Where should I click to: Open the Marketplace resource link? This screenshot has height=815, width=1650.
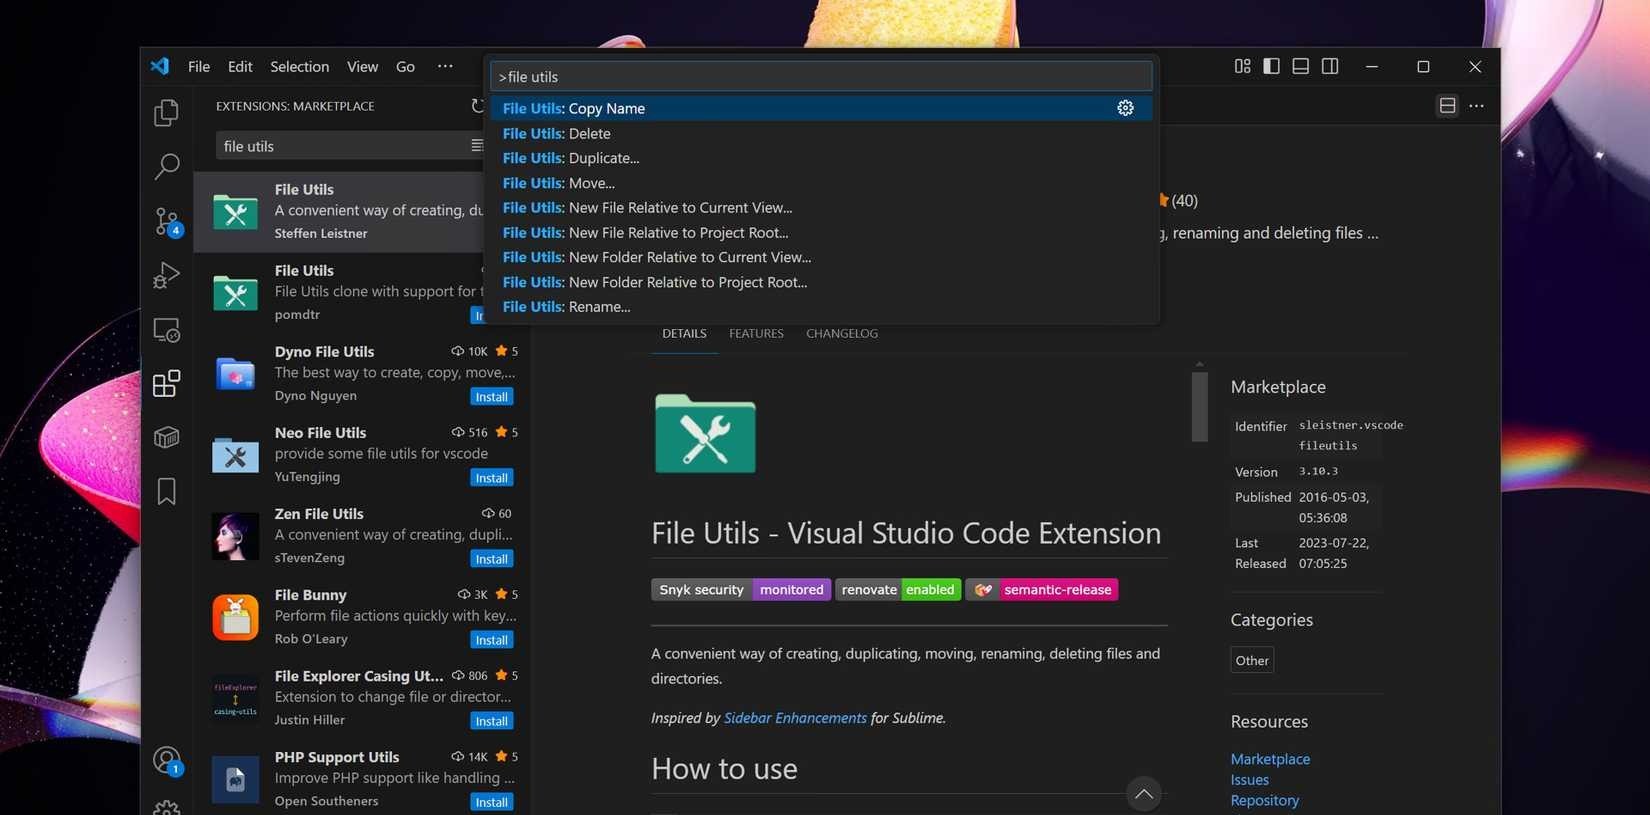[x=1270, y=759]
